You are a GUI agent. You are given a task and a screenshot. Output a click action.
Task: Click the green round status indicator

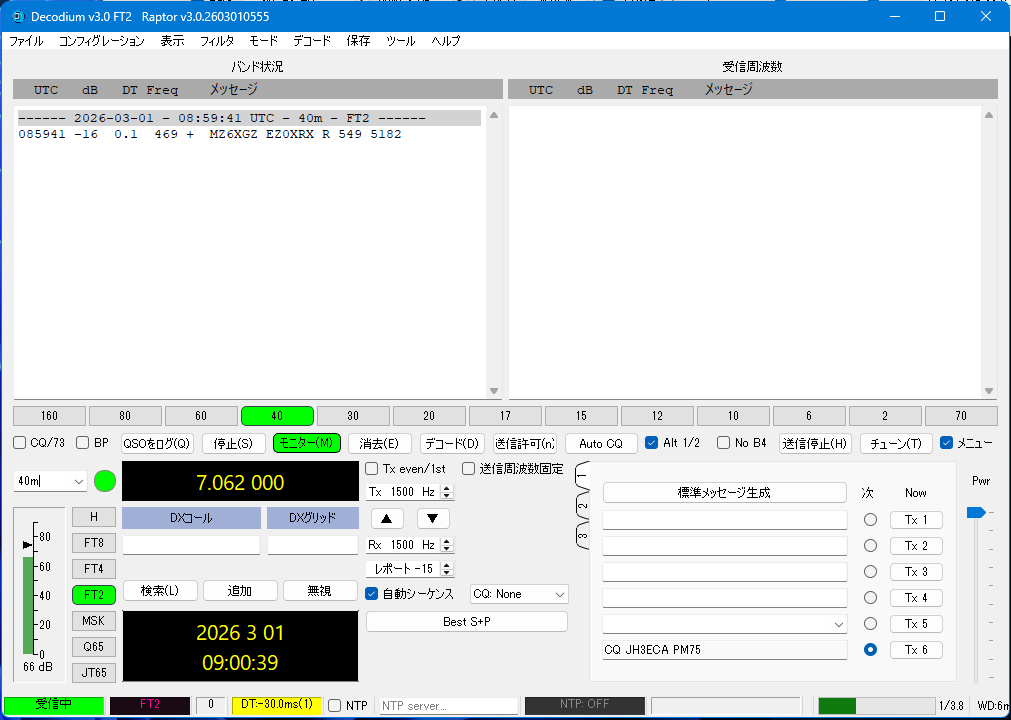coord(105,482)
